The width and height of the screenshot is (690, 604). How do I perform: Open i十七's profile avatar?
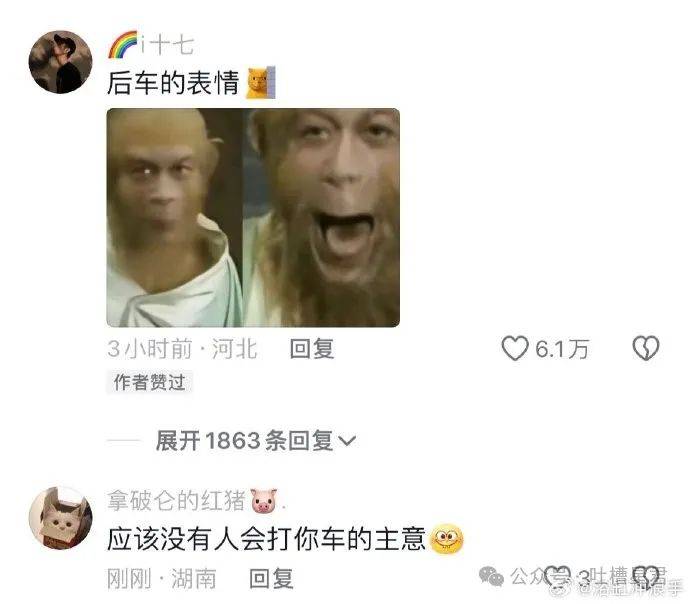coord(60,62)
